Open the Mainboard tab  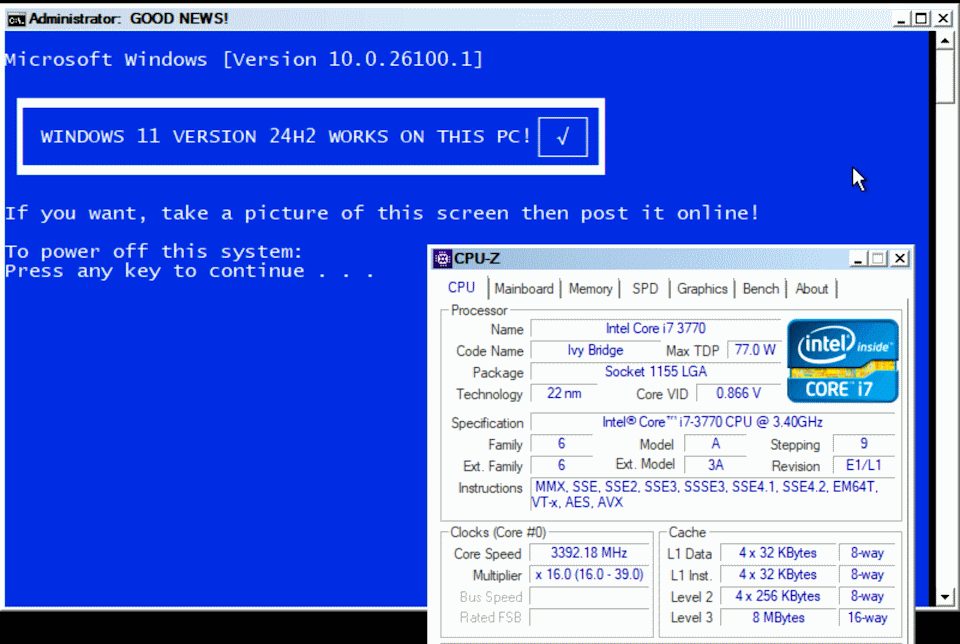click(524, 289)
